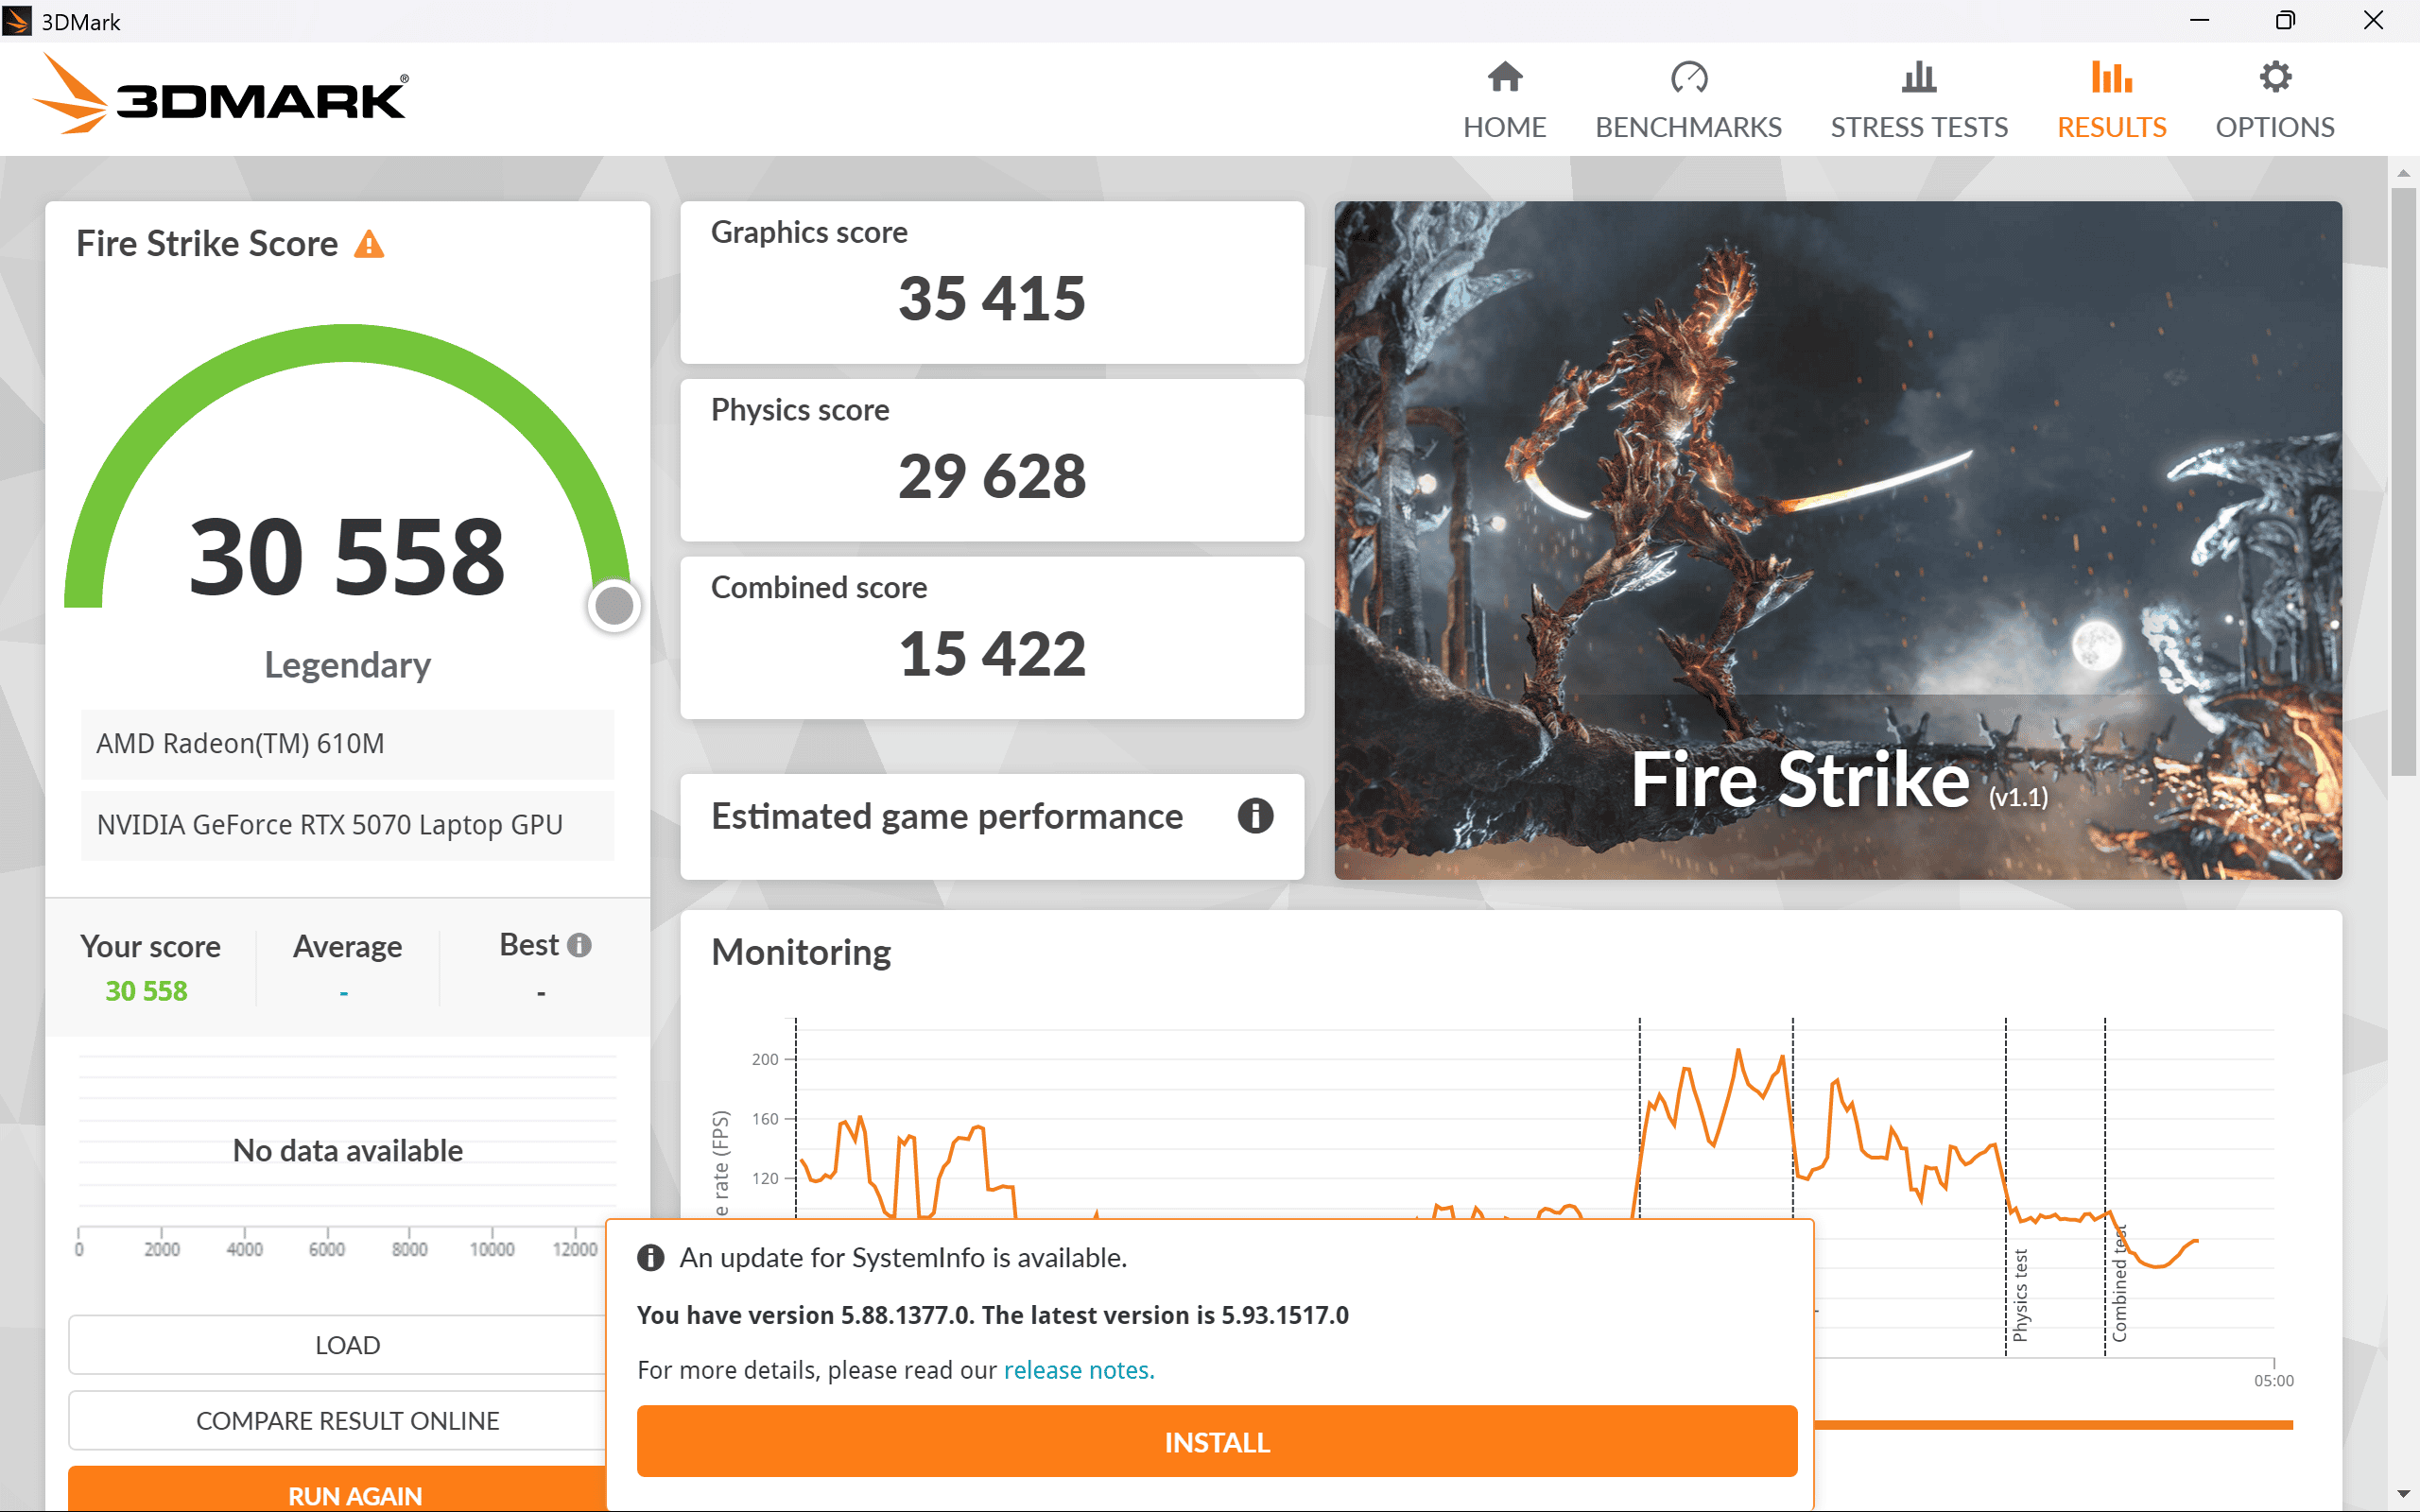
Task: Click the Home house icon
Action: tap(1504, 77)
